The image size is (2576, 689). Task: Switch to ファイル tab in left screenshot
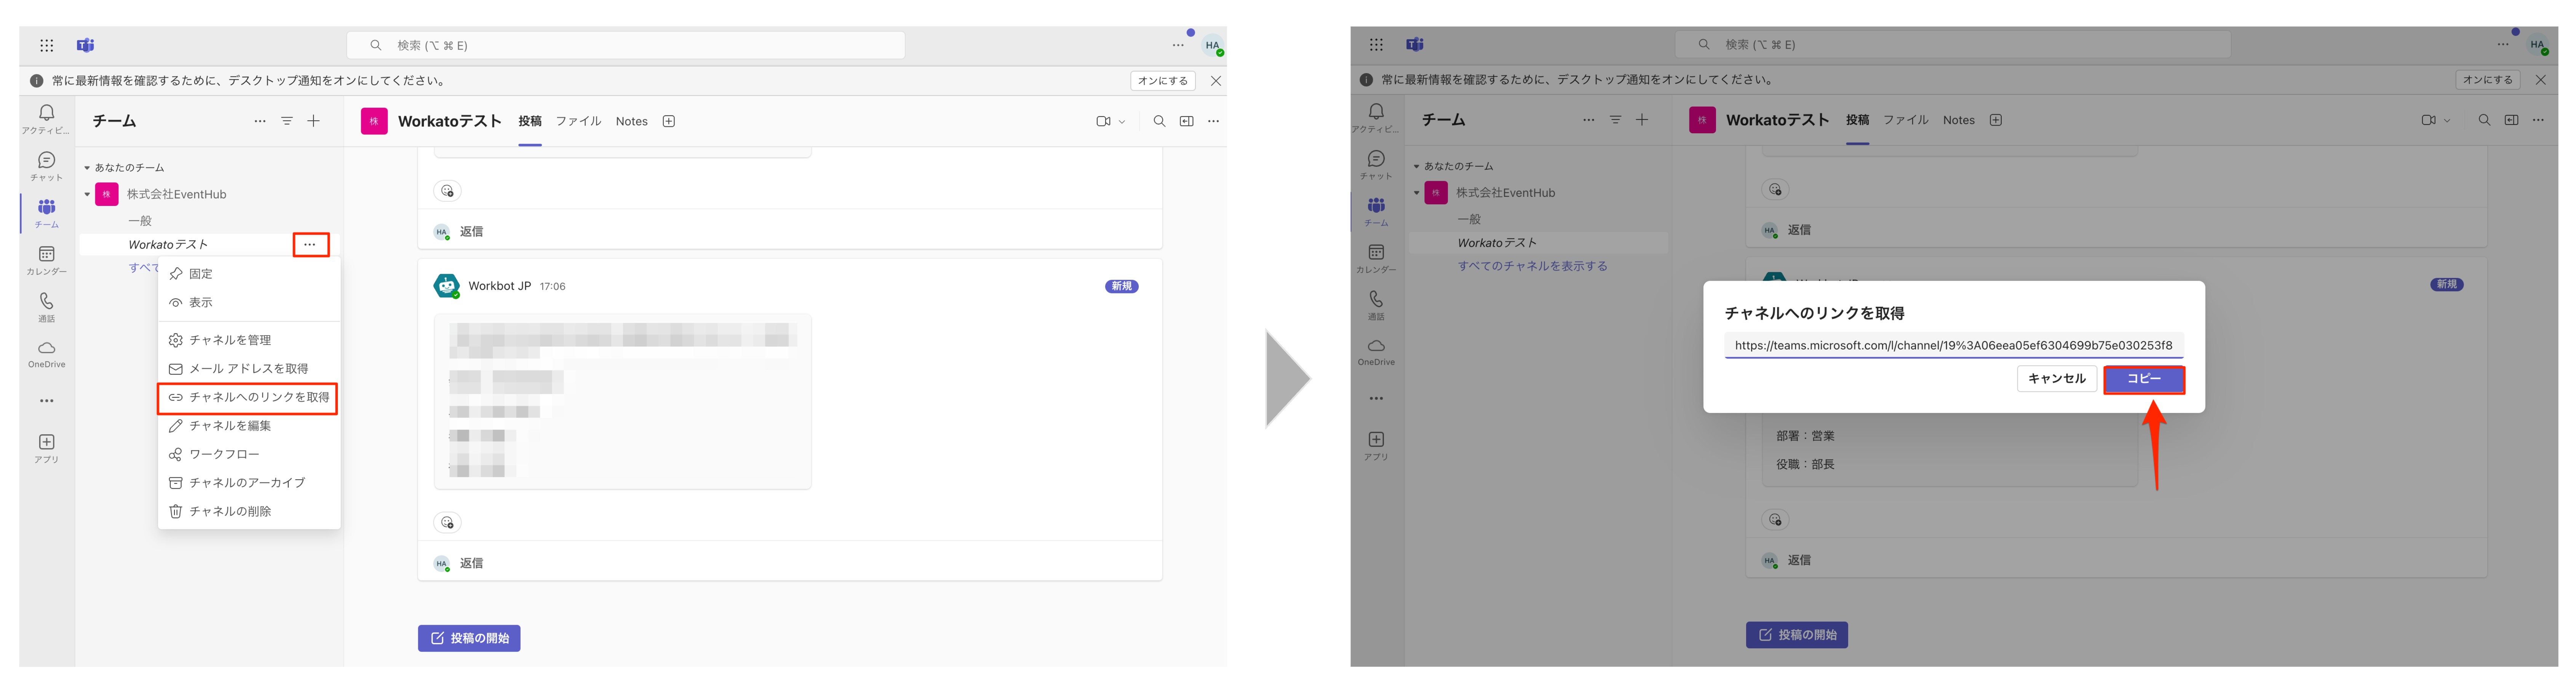point(578,121)
